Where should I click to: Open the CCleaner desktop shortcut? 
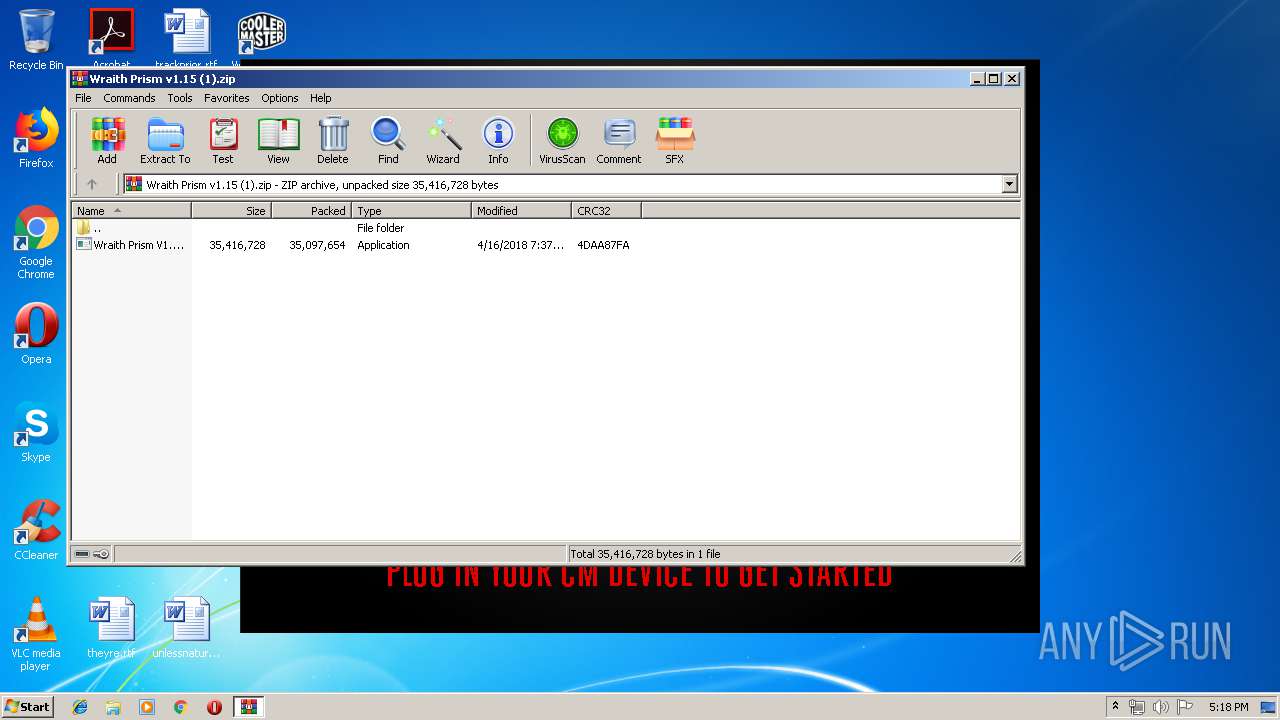point(36,530)
